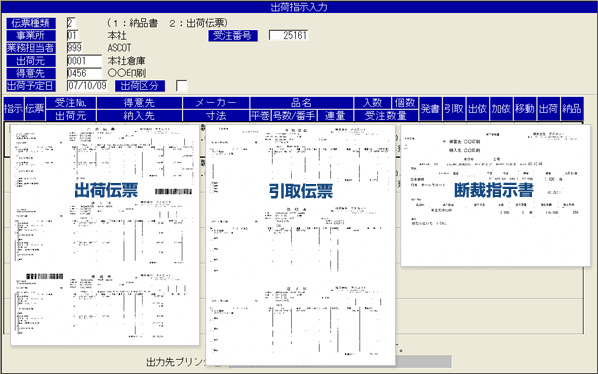
Task: Click the 納品 column header
Action: point(572,109)
